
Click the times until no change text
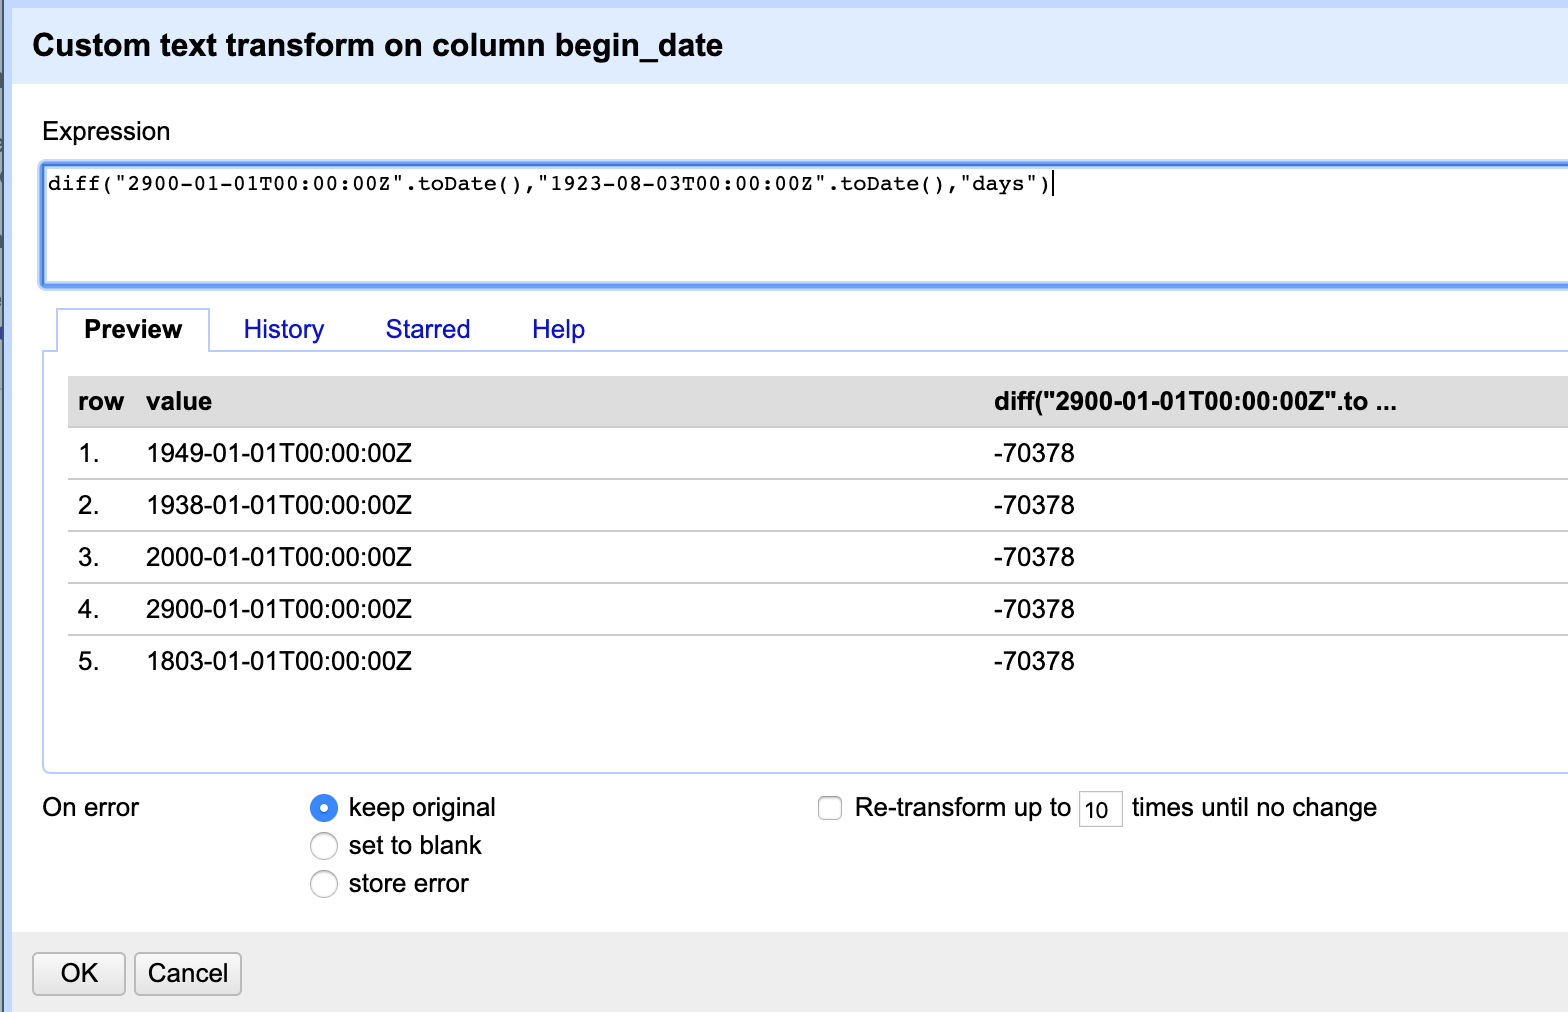[1254, 808]
